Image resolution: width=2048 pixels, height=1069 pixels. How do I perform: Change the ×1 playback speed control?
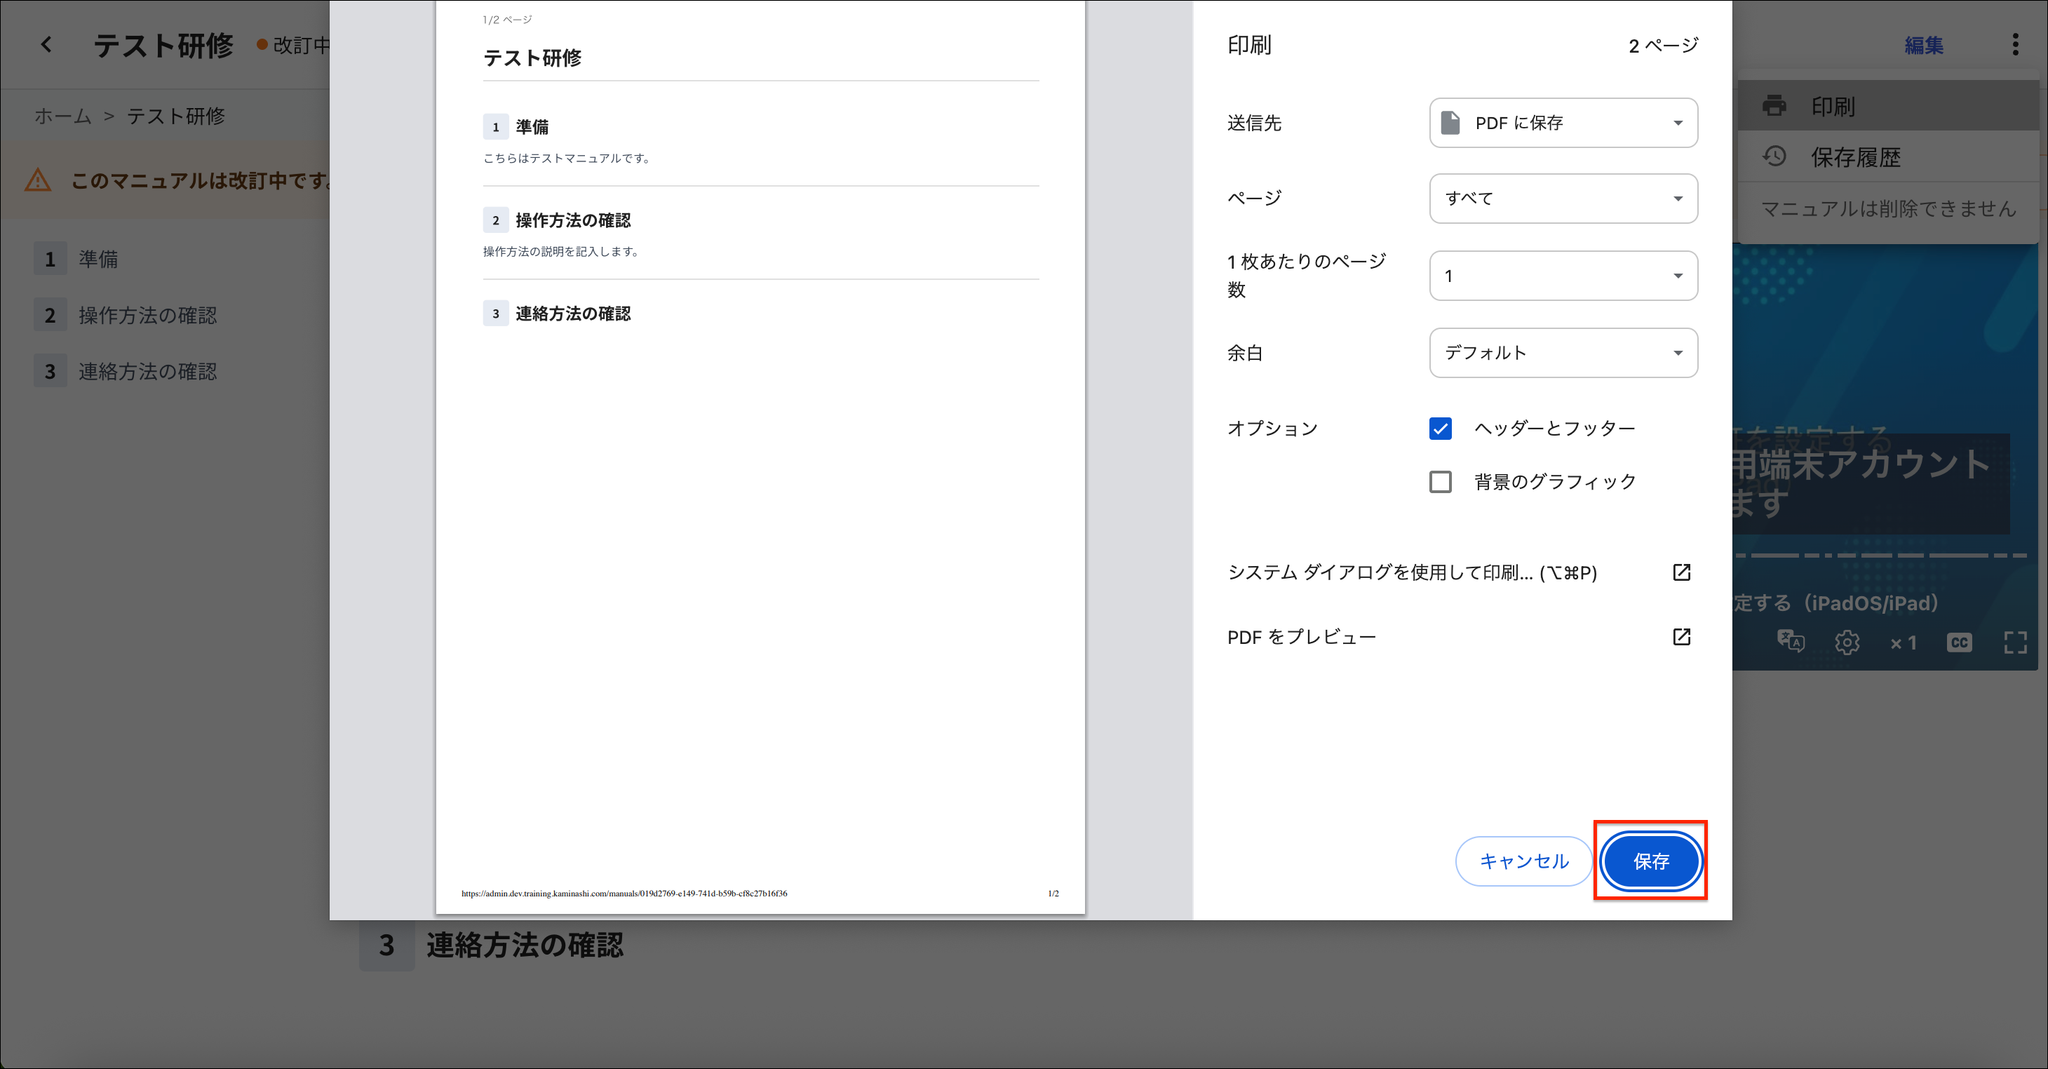[1903, 643]
